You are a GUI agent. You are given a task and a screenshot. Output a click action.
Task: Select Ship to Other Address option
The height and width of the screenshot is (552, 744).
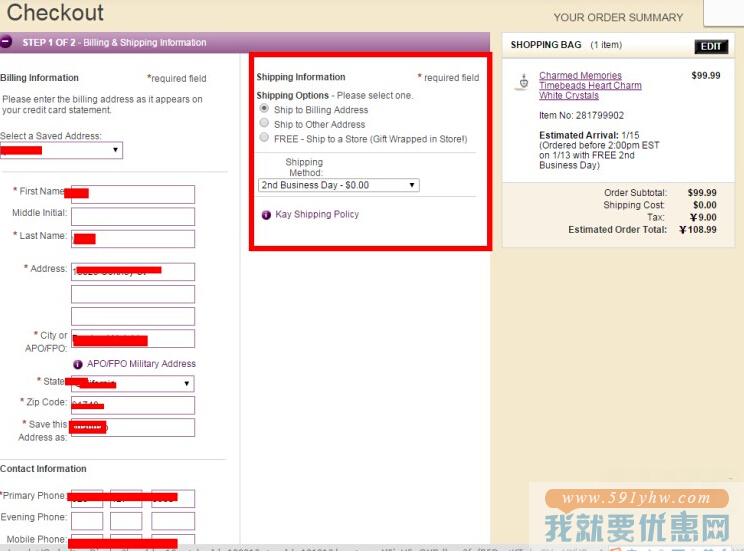click(x=264, y=123)
